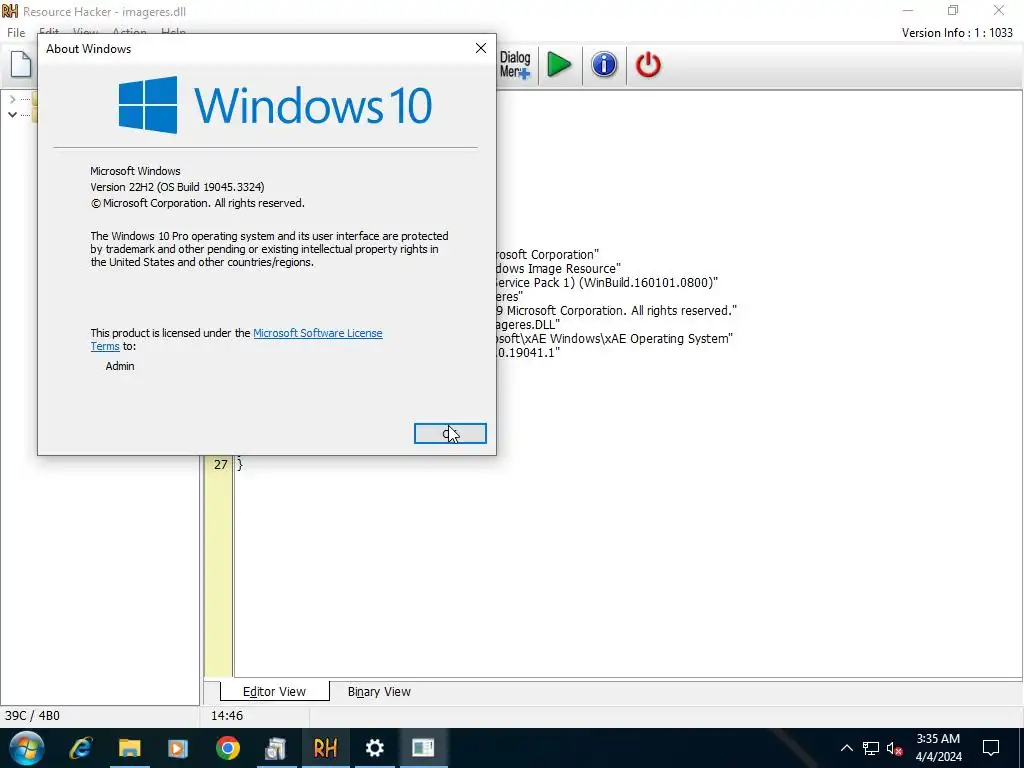Click line number 27 in the editor gutter
This screenshot has width=1024, height=768.
[x=221, y=465]
